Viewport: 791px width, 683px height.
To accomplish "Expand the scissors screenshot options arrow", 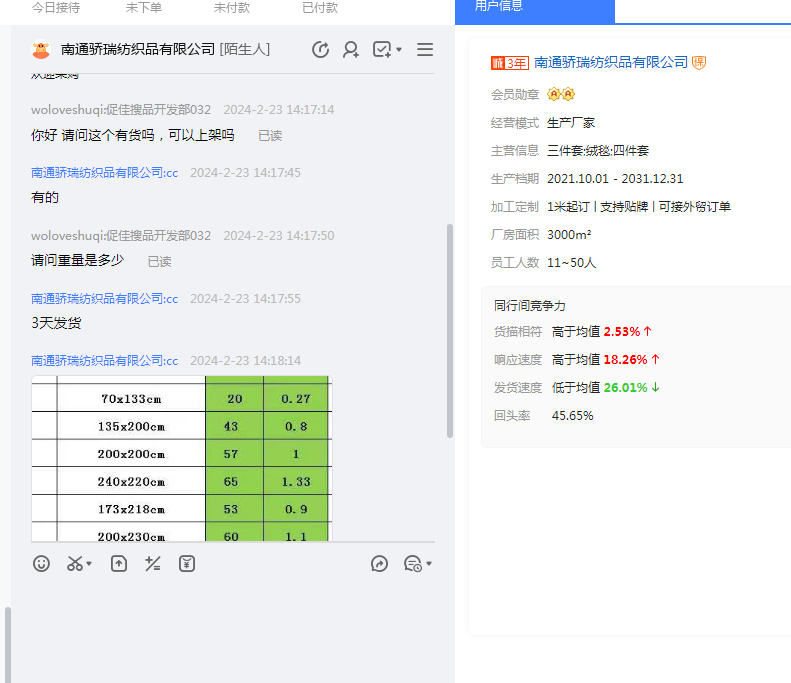I will (x=89, y=565).
